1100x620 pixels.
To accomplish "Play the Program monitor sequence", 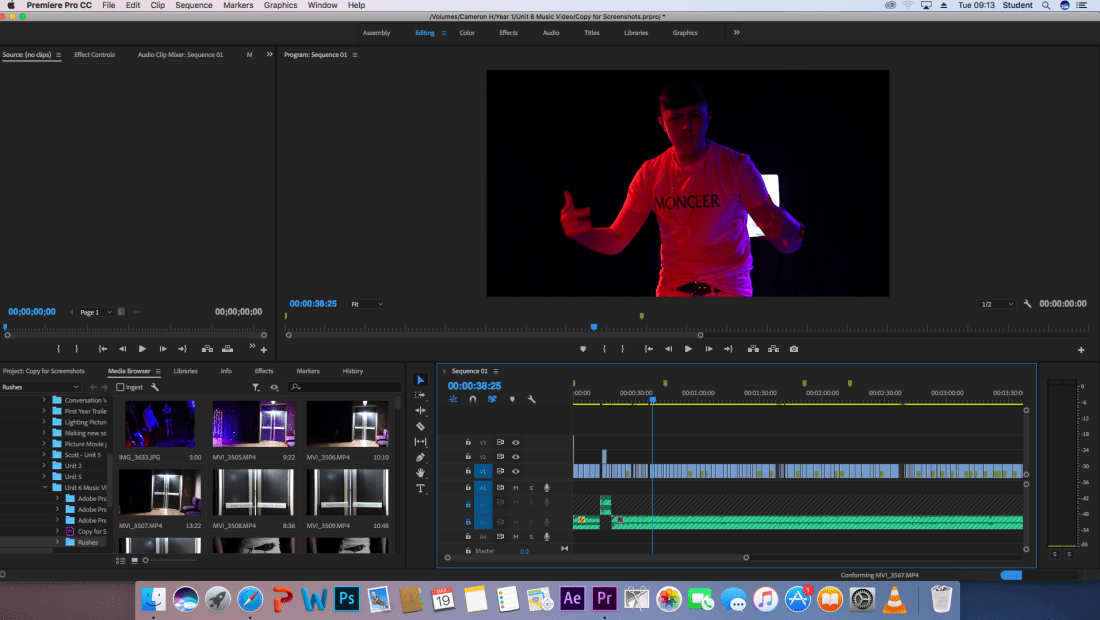I will coord(688,349).
